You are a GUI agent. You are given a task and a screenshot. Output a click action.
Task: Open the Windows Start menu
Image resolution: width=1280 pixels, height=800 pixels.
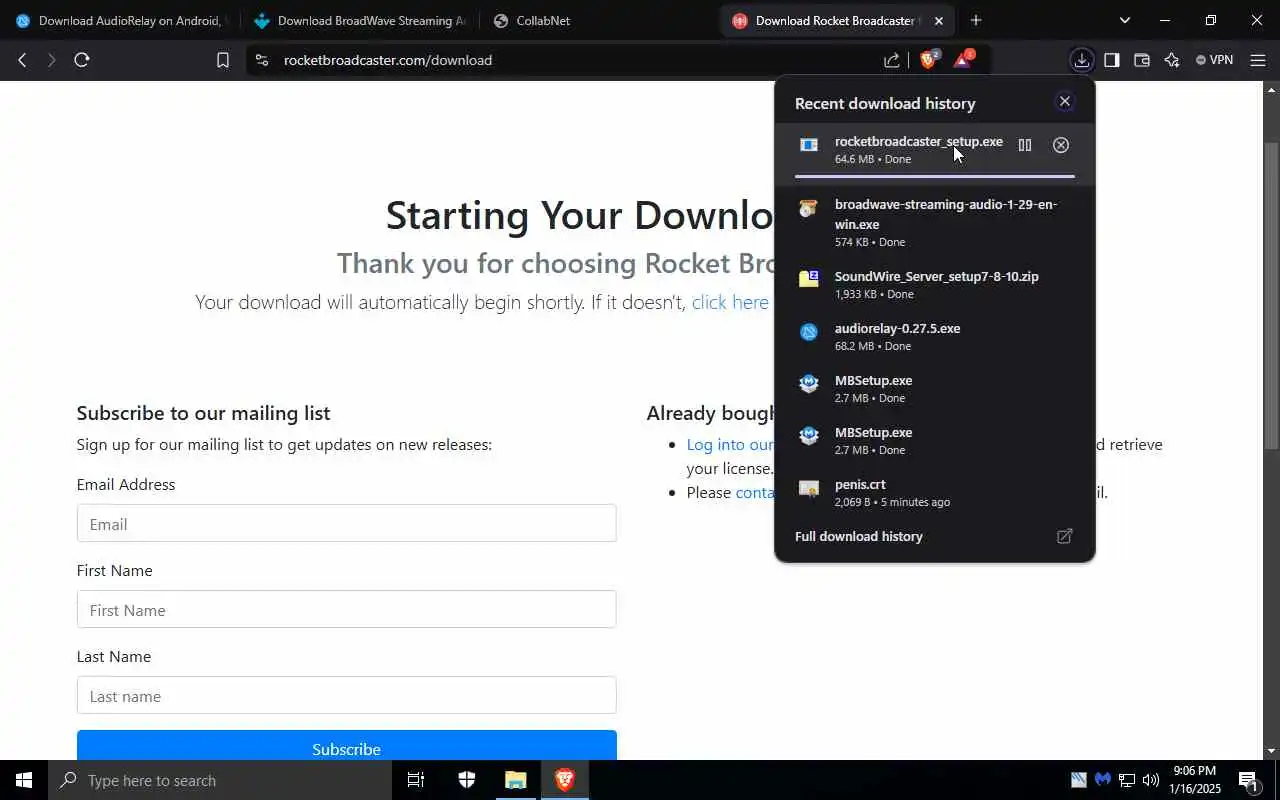point(24,780)
